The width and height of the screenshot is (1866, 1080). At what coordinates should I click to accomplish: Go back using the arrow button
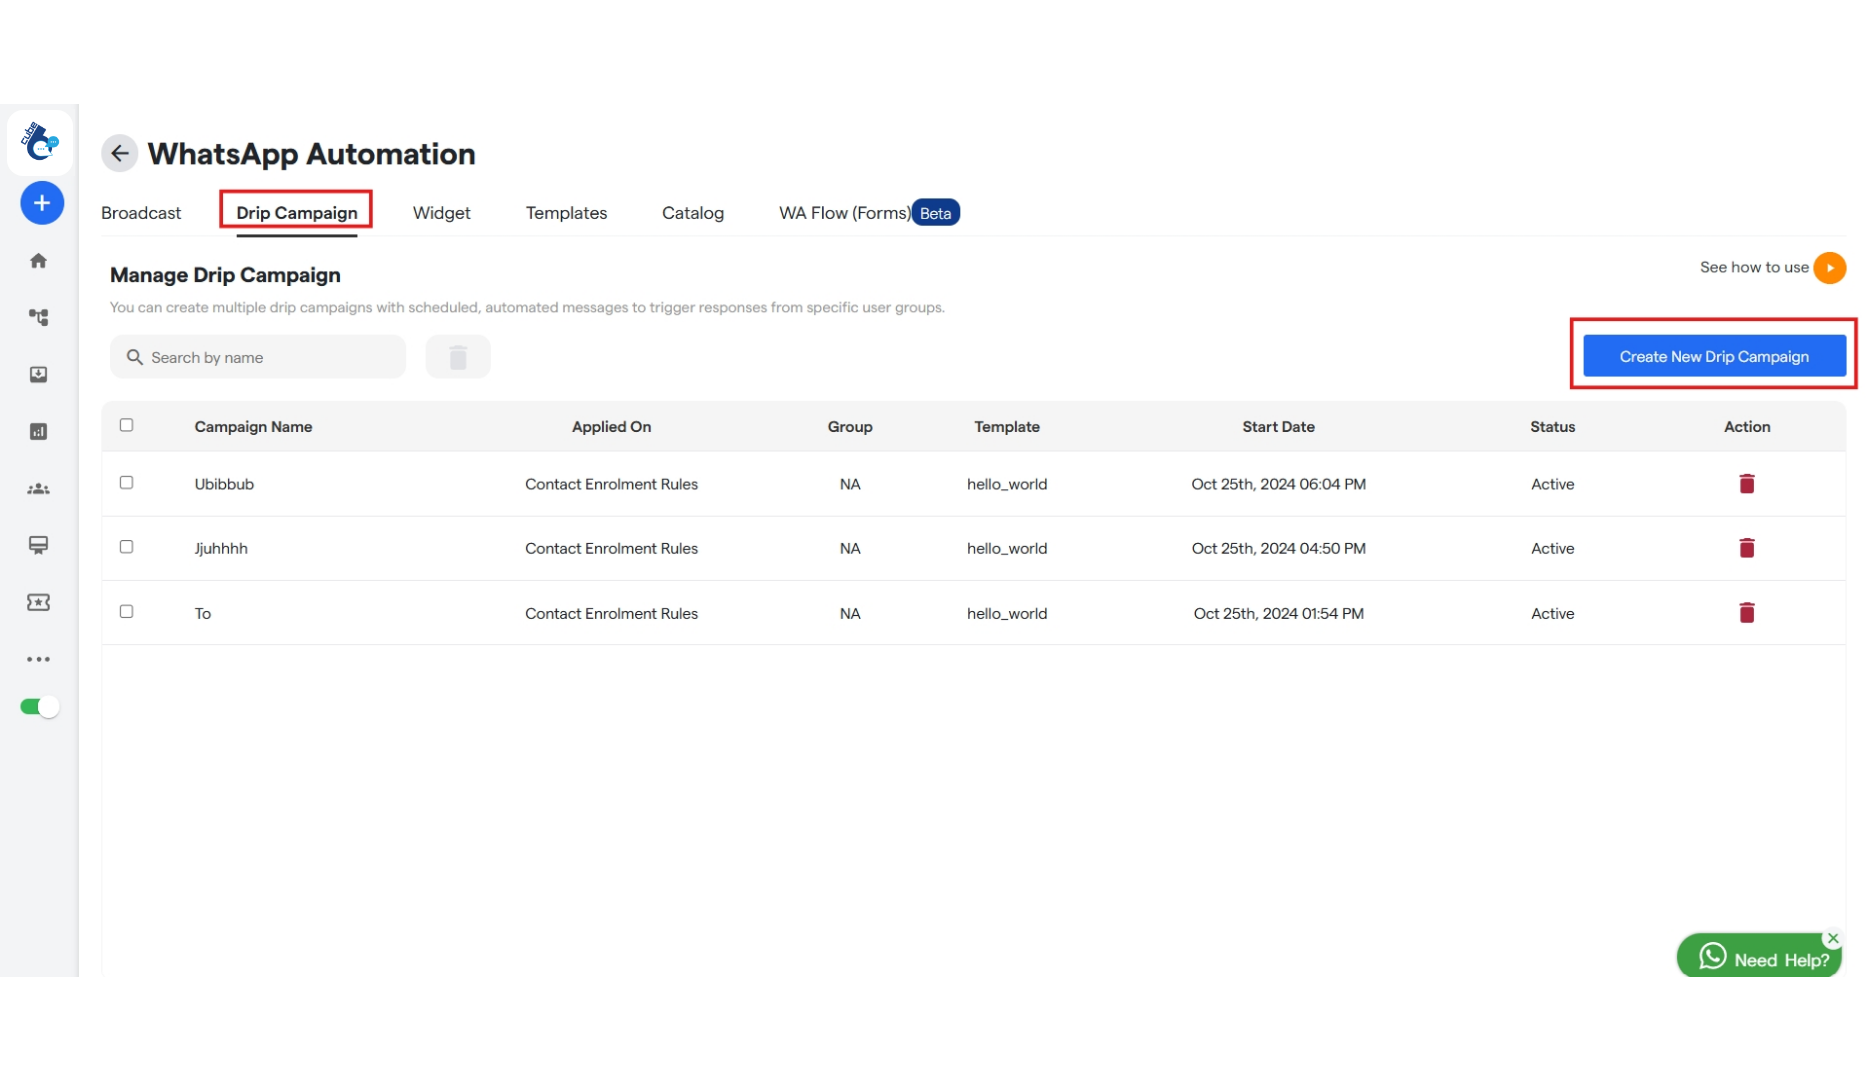pos(120,153)
